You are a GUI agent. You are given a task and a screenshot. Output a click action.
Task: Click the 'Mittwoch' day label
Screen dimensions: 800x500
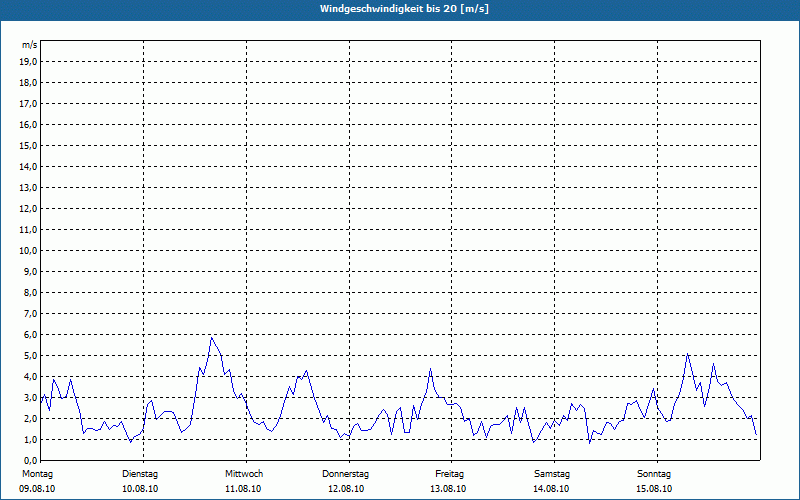[244, 474]
